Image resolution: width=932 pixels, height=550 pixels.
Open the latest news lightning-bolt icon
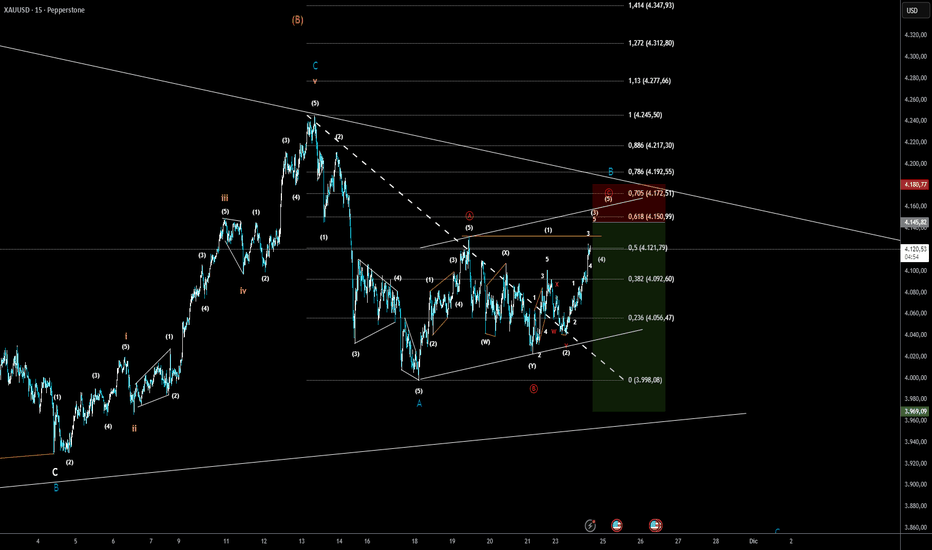590,525
